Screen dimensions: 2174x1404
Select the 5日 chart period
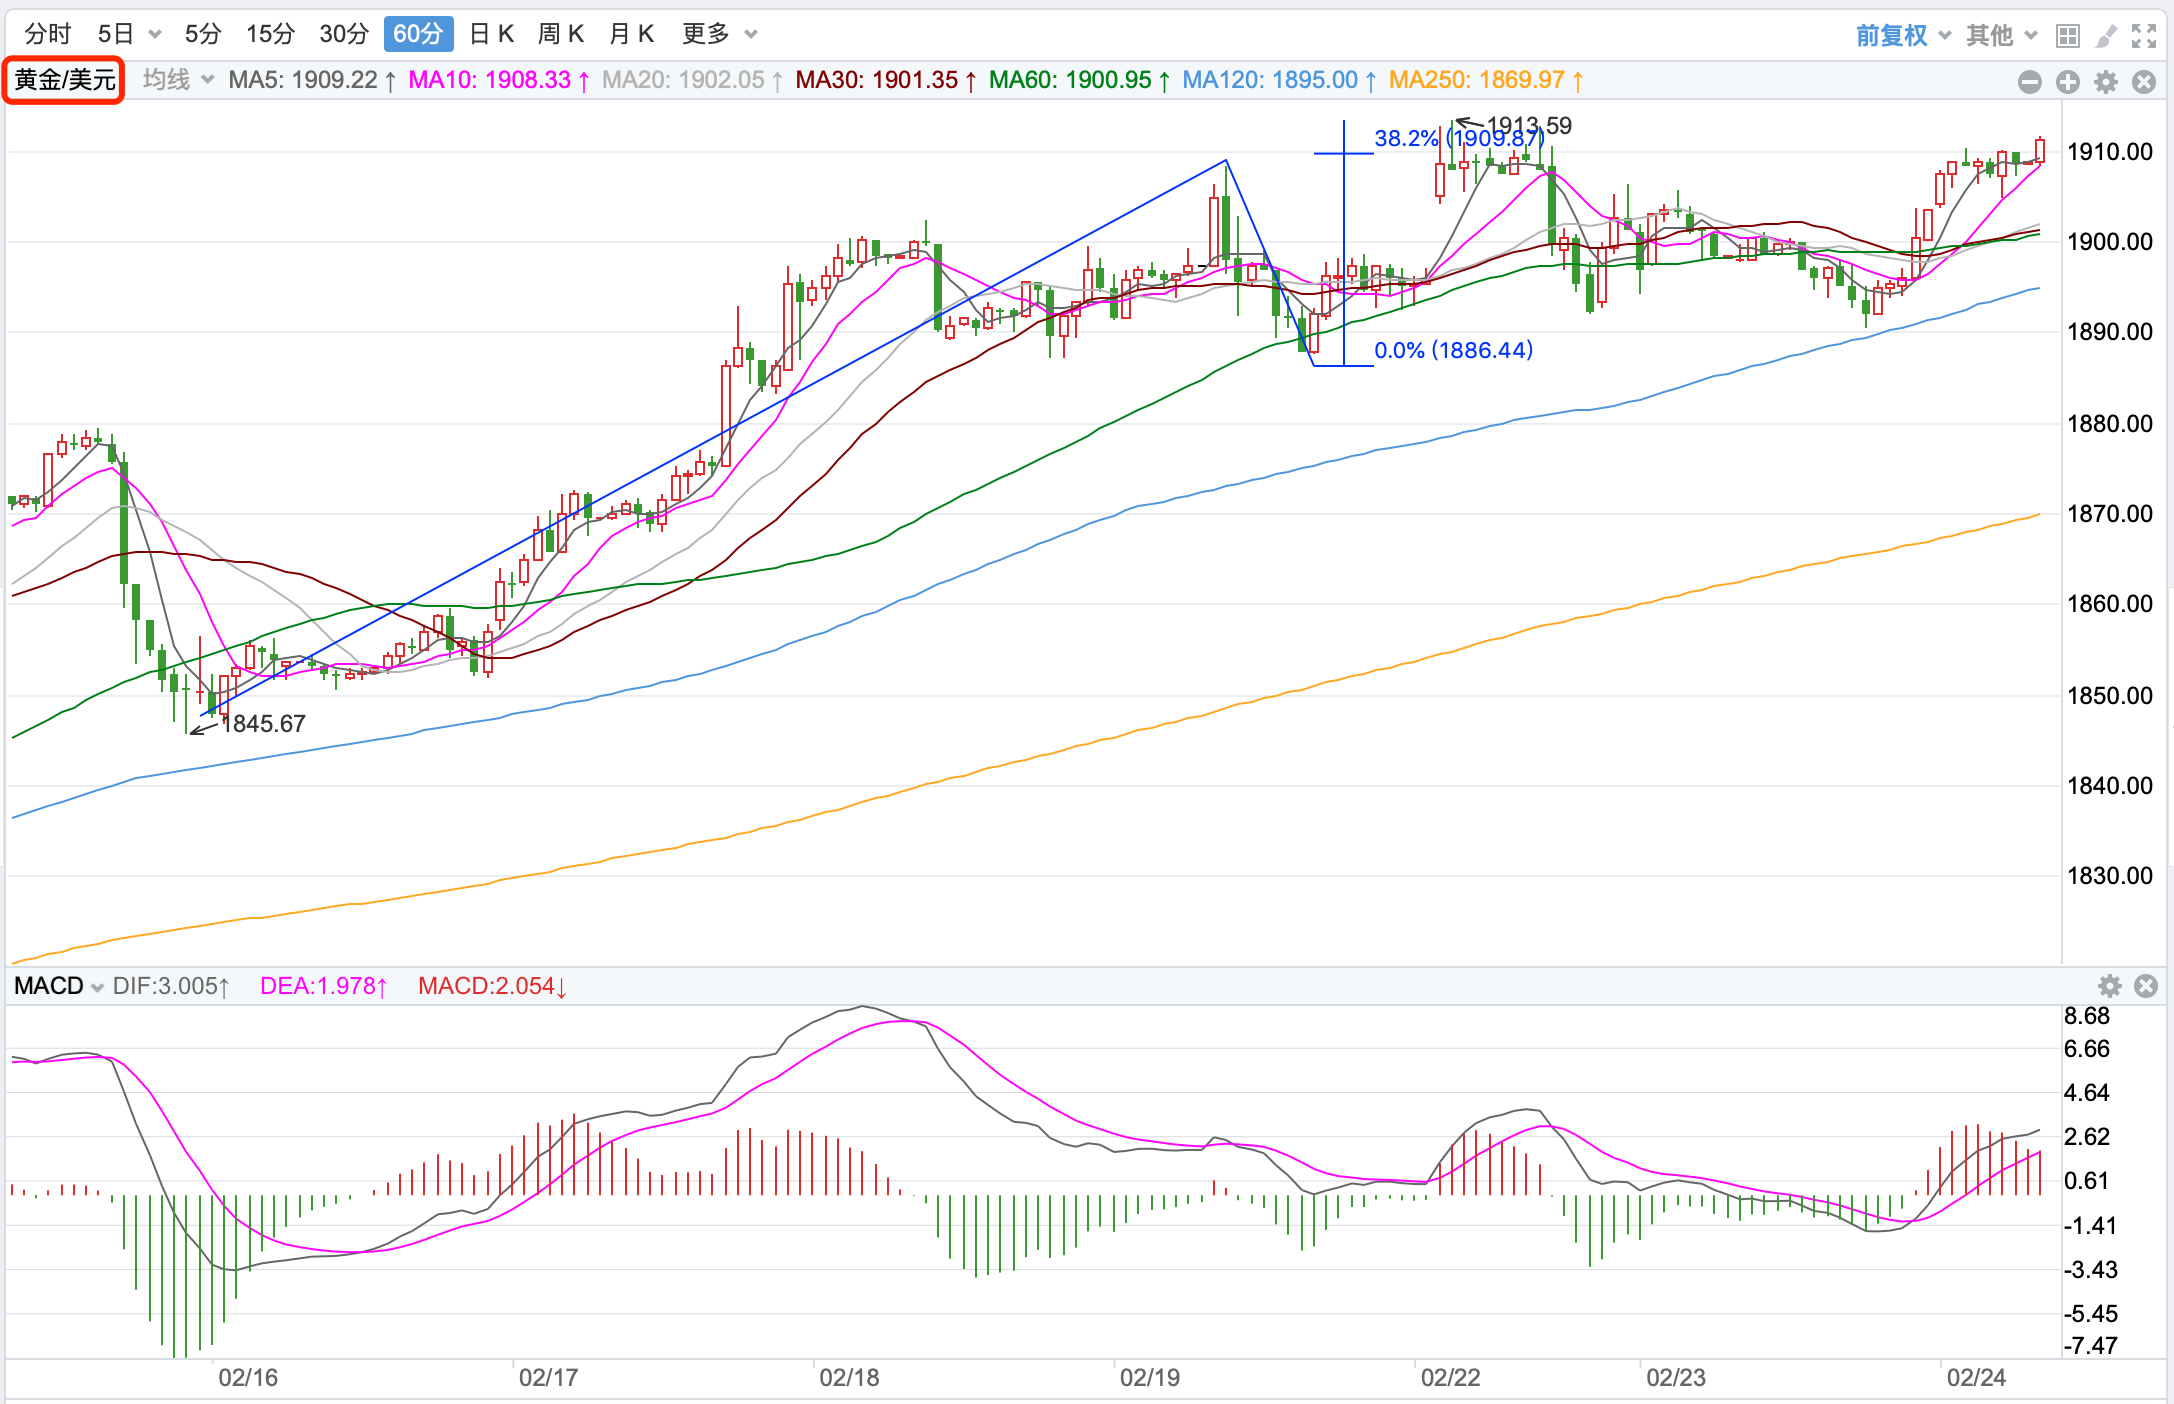pyautogui.click(x=116, y=34)
